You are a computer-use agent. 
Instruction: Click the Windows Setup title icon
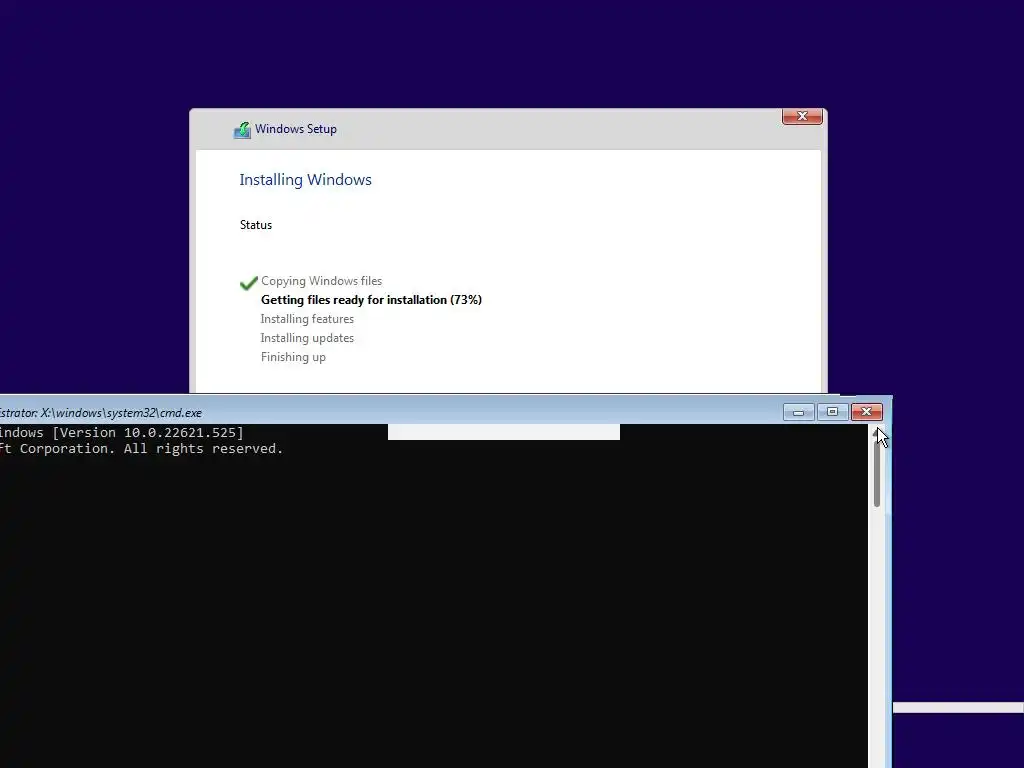tap(242, 129)
